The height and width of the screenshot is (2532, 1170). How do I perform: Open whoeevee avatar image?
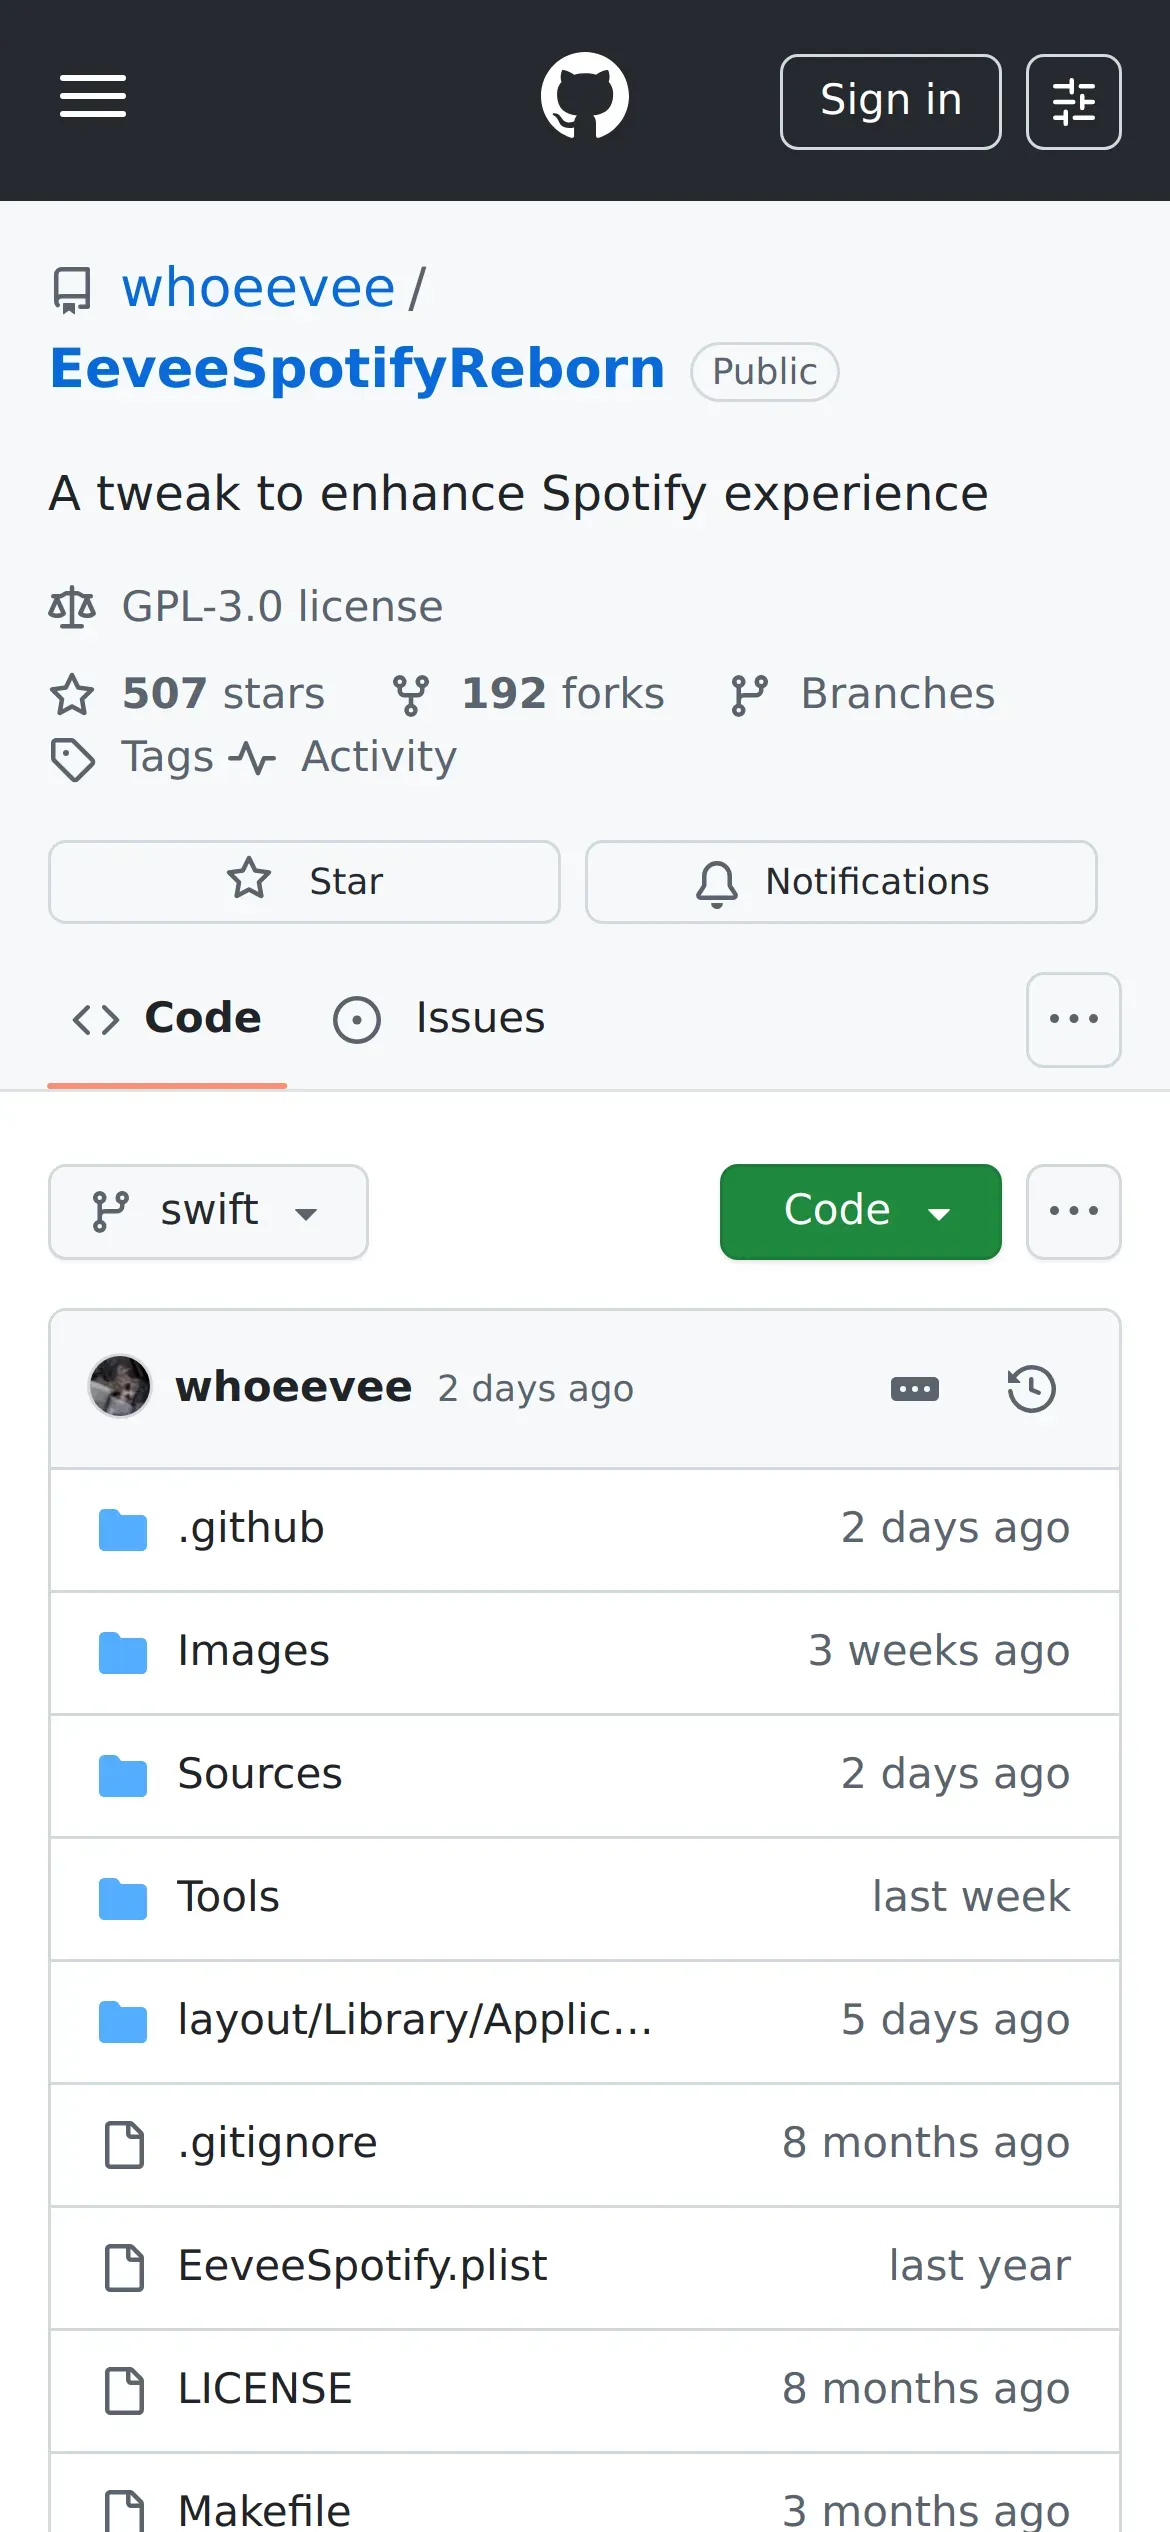point(120,1387)
